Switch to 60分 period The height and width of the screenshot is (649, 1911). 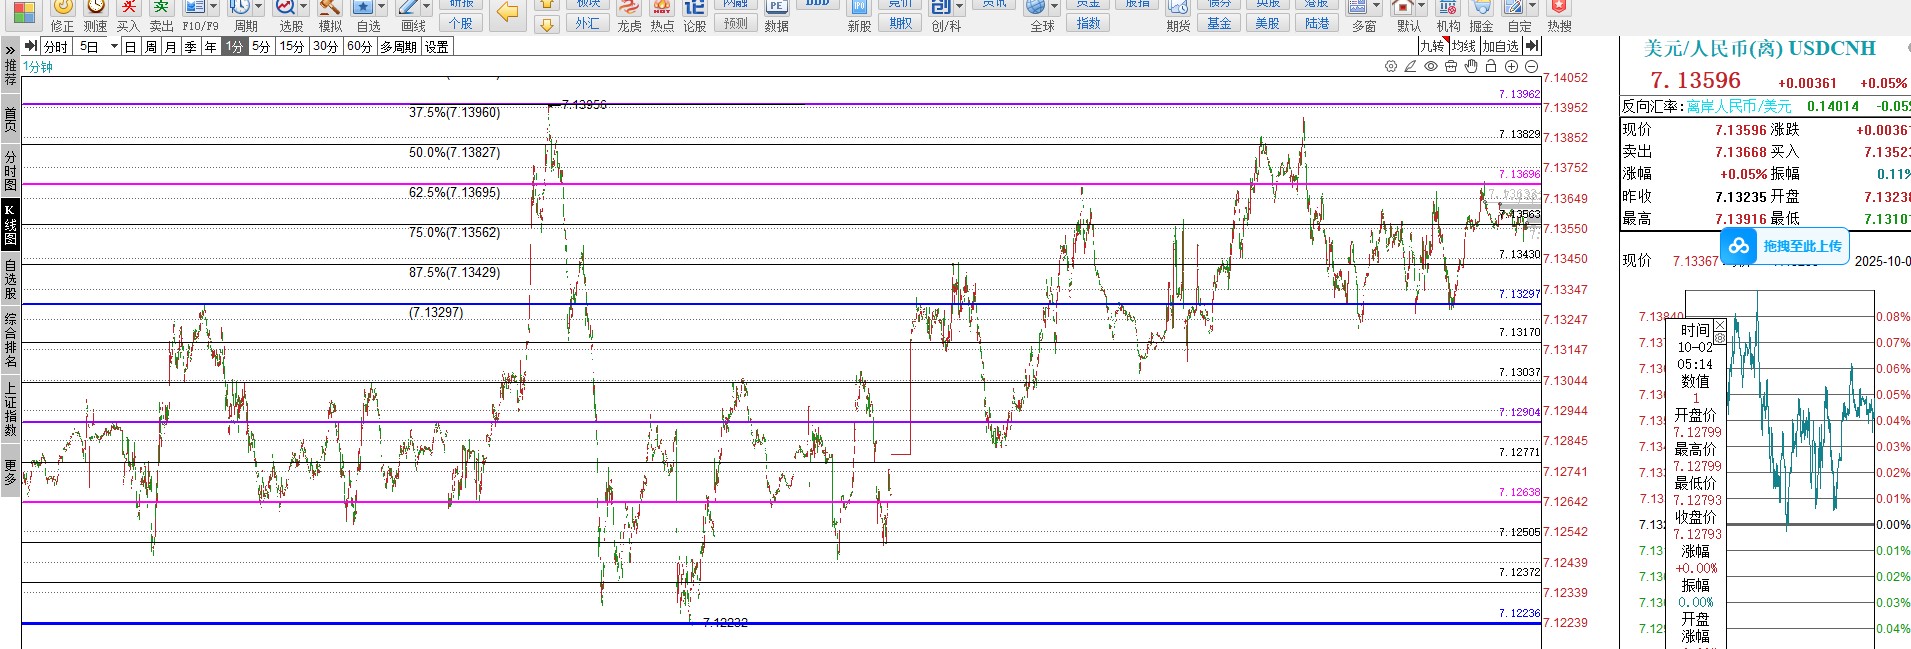[359, 46]
